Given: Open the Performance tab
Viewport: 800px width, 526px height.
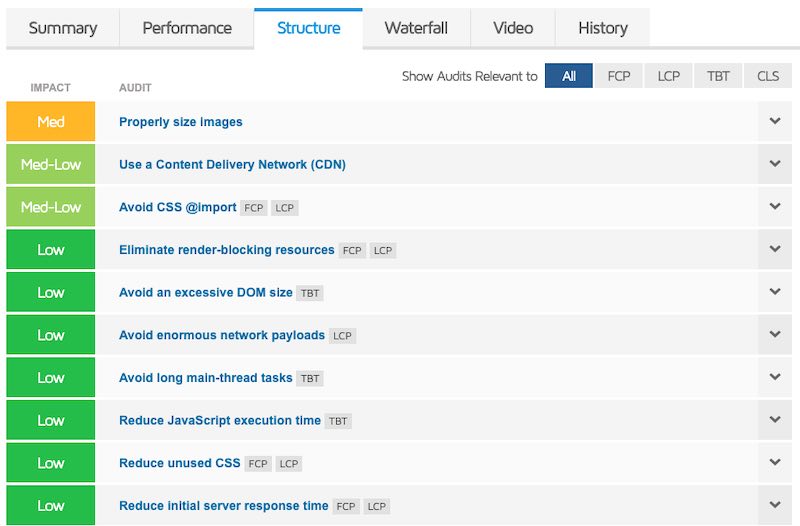Looking at the screenshot, I should click(186, 28).
